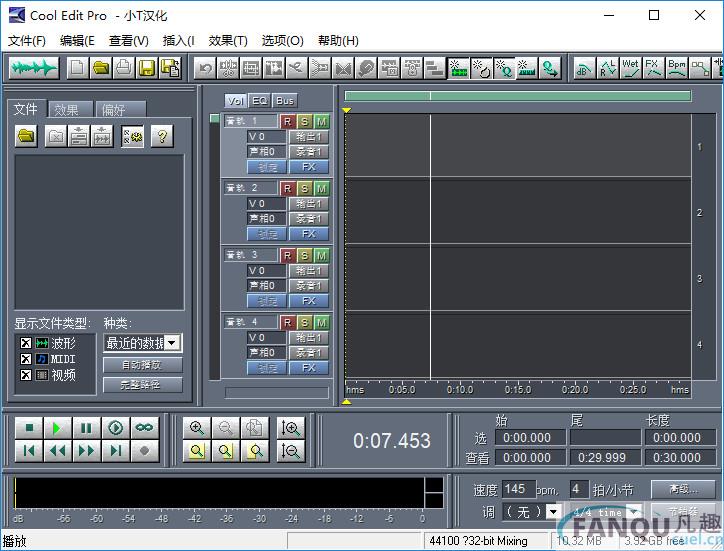Switch to waveform edit view

tap(34, 68)
